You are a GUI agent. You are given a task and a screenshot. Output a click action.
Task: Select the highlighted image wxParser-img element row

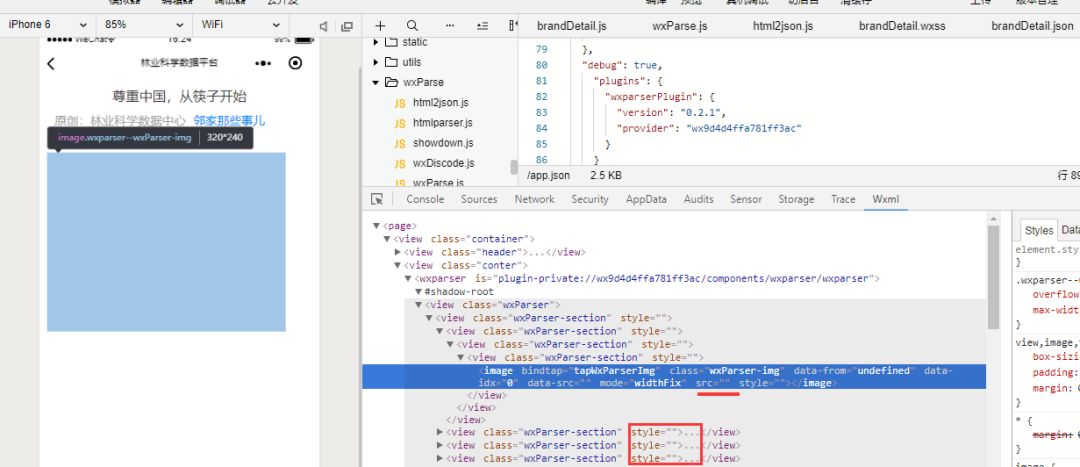pos(674,377)
